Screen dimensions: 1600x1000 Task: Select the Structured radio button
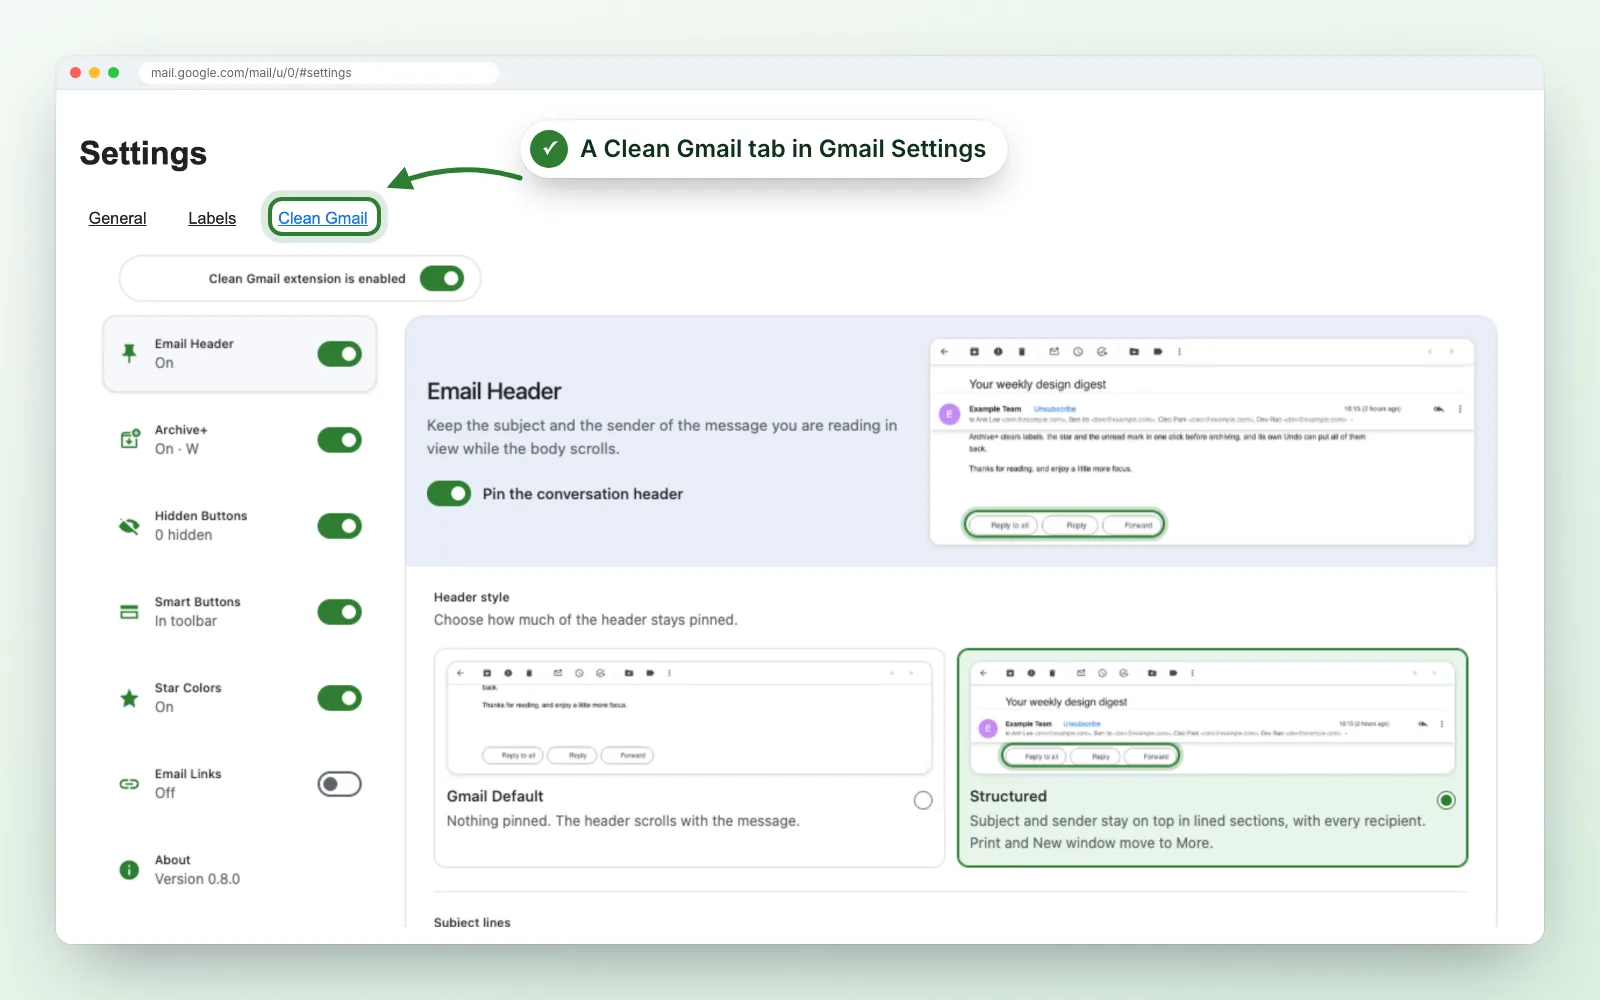tap(1446, 800)
